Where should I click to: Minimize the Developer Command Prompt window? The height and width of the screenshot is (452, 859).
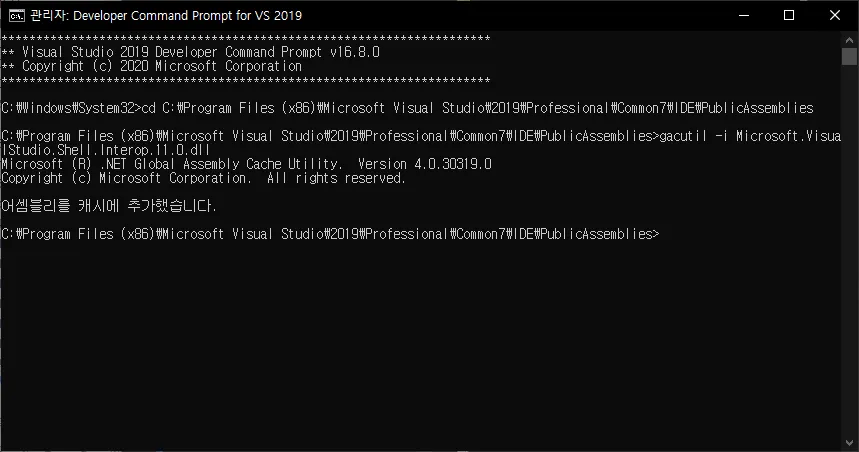click(743, 15)
